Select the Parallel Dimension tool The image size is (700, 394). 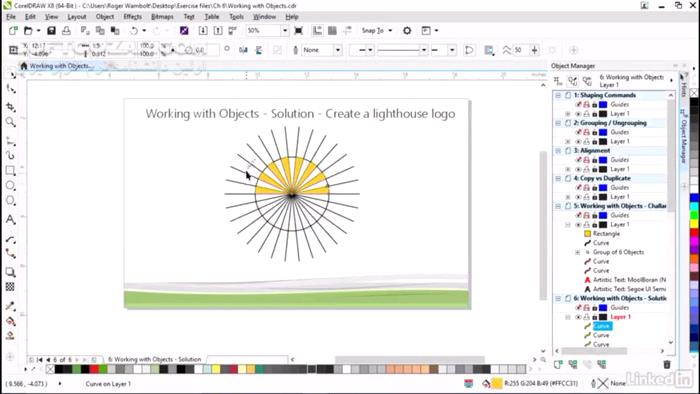click(x=11, y=240)
